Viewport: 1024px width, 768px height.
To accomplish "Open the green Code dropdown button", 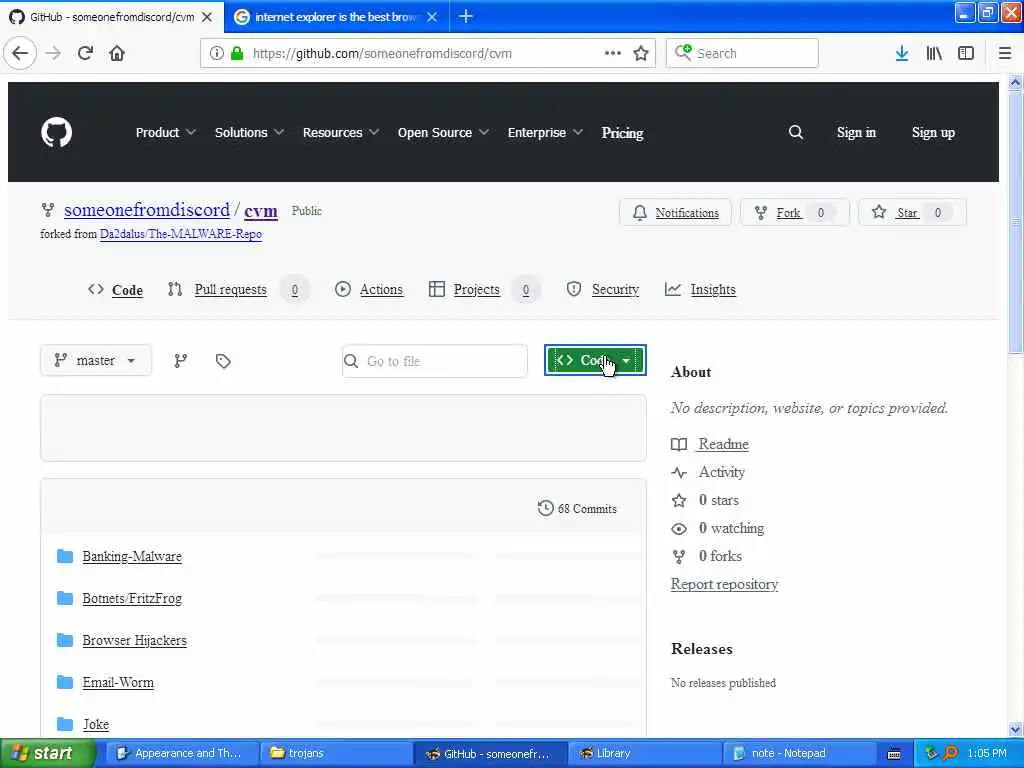I will pyautogui.click(x=595, y=360).
